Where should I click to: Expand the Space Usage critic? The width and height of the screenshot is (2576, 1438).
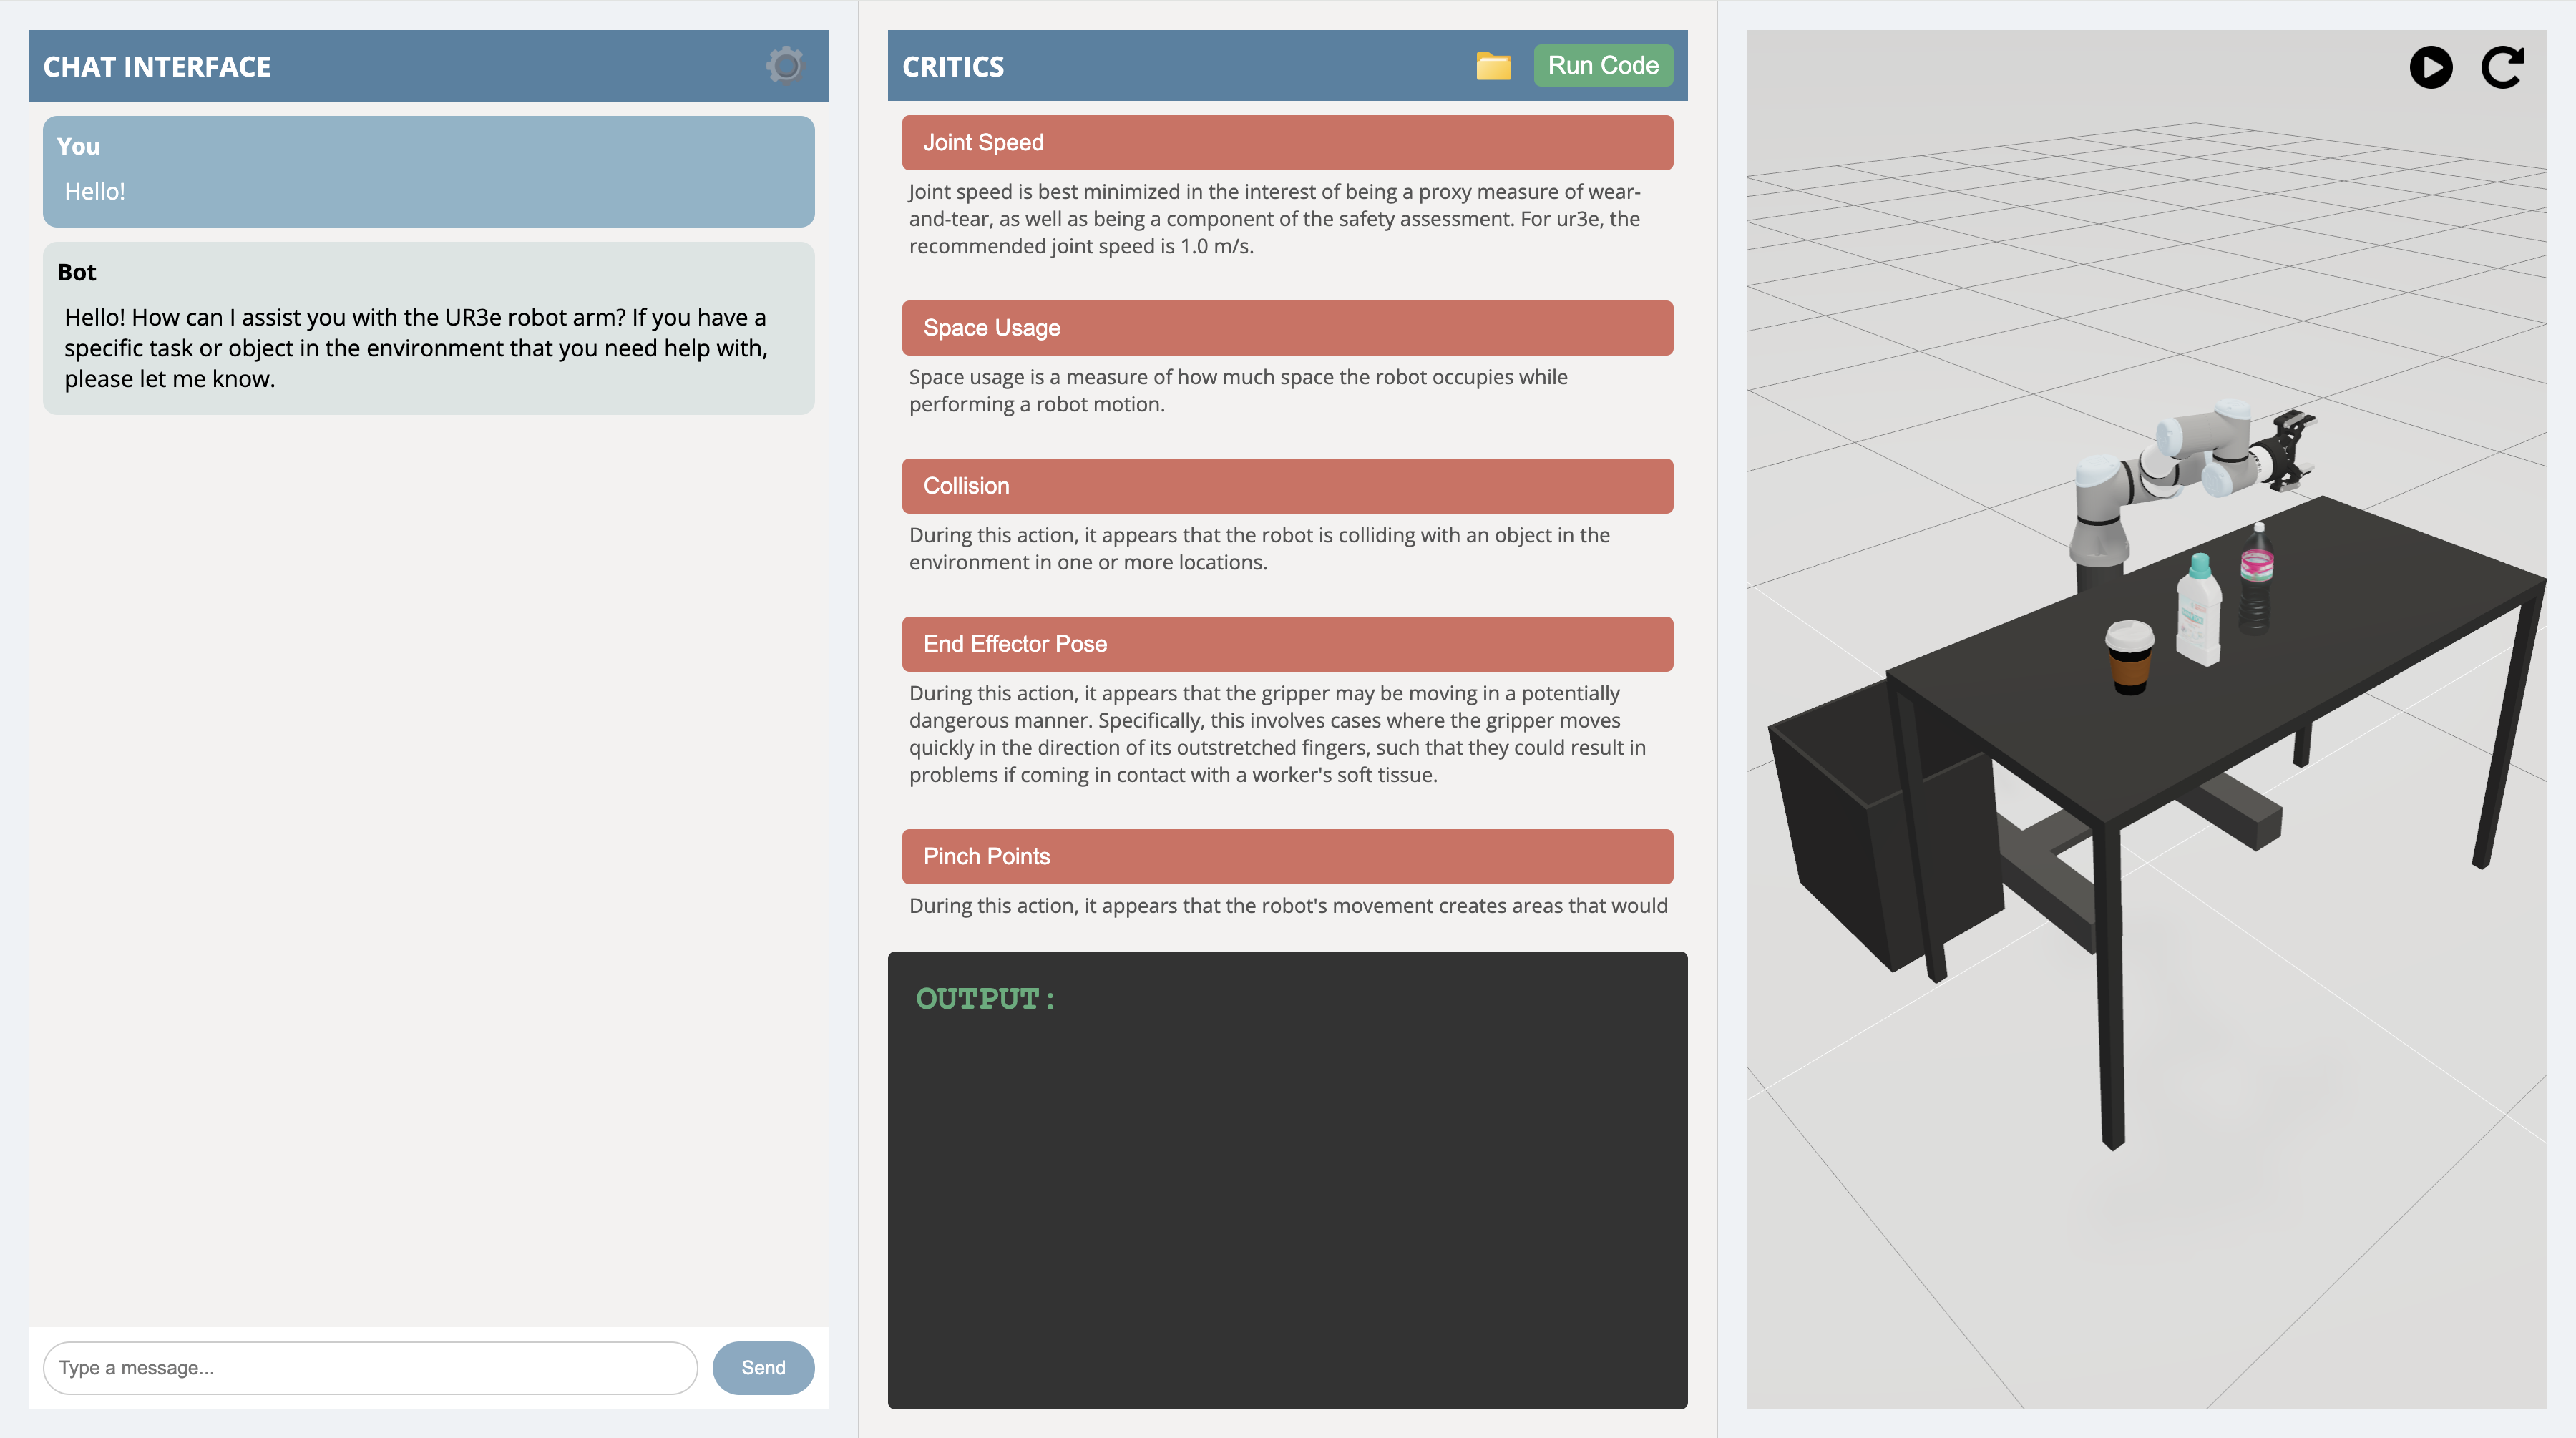[x=1287, y=327]
